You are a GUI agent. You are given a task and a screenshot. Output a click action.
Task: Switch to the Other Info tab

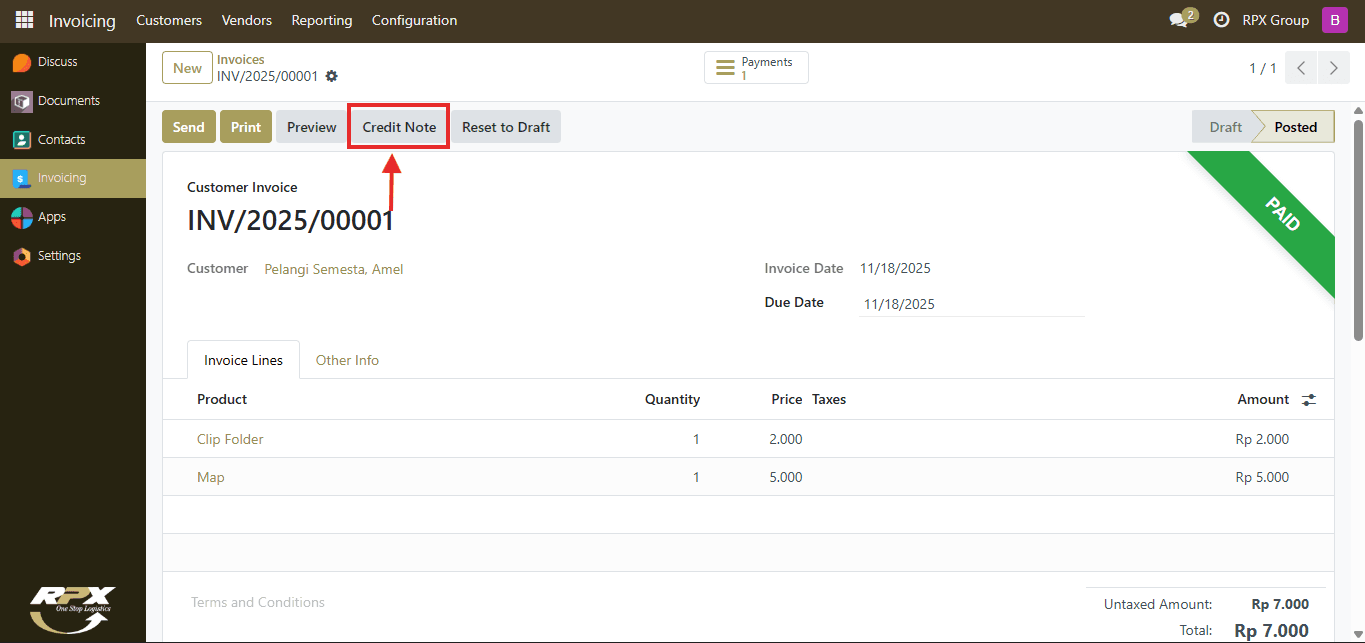coord(347,360)
